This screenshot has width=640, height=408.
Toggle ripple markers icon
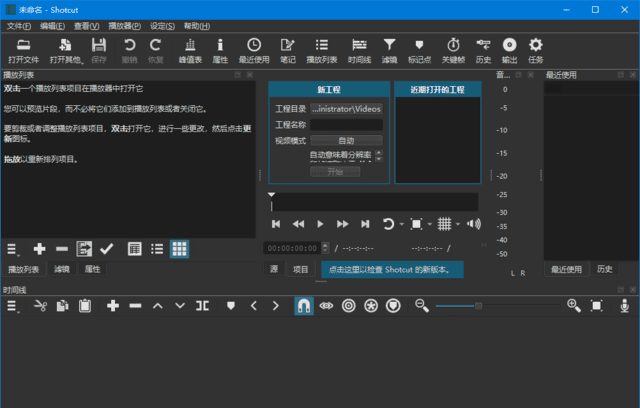(393, 306)
